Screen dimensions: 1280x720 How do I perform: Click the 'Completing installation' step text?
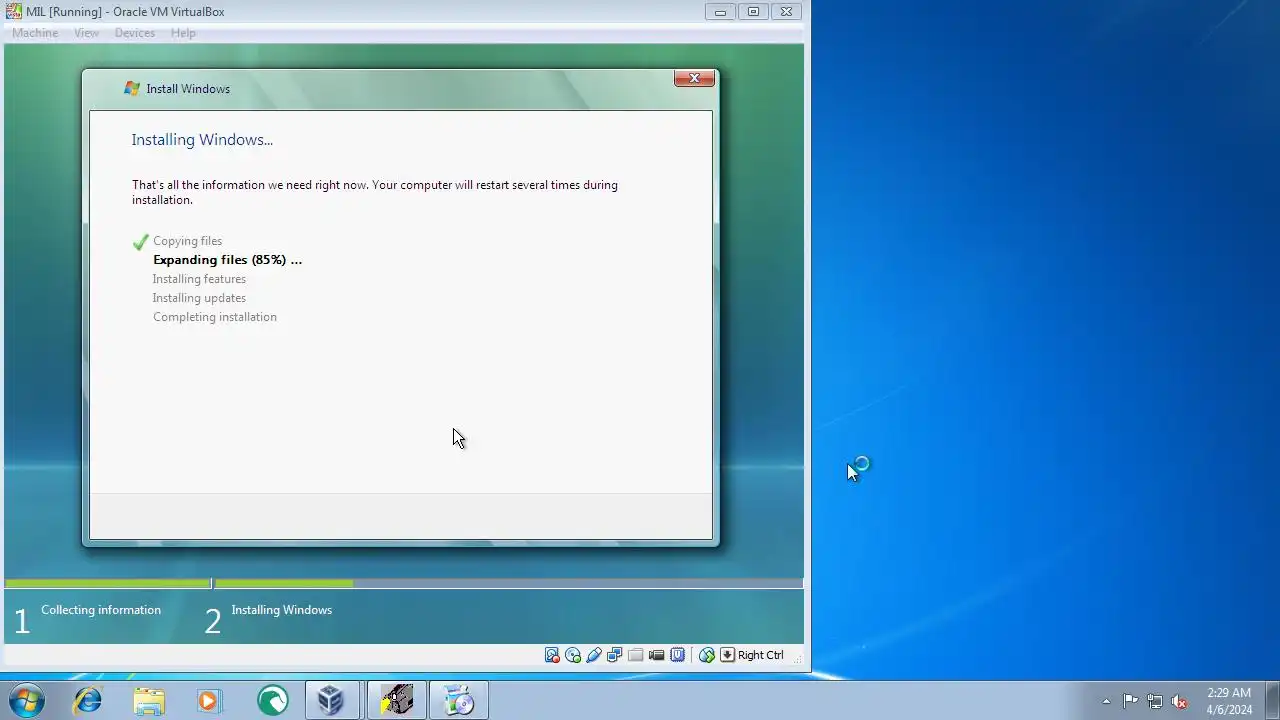[x=215, y=317]
